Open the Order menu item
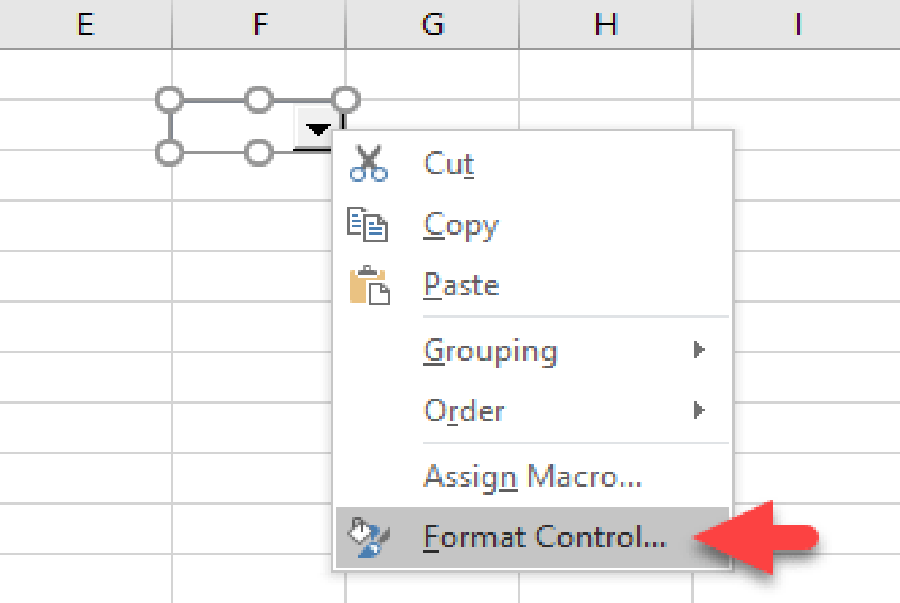This screenshot has height=603, width=900. tap(532, 411)
